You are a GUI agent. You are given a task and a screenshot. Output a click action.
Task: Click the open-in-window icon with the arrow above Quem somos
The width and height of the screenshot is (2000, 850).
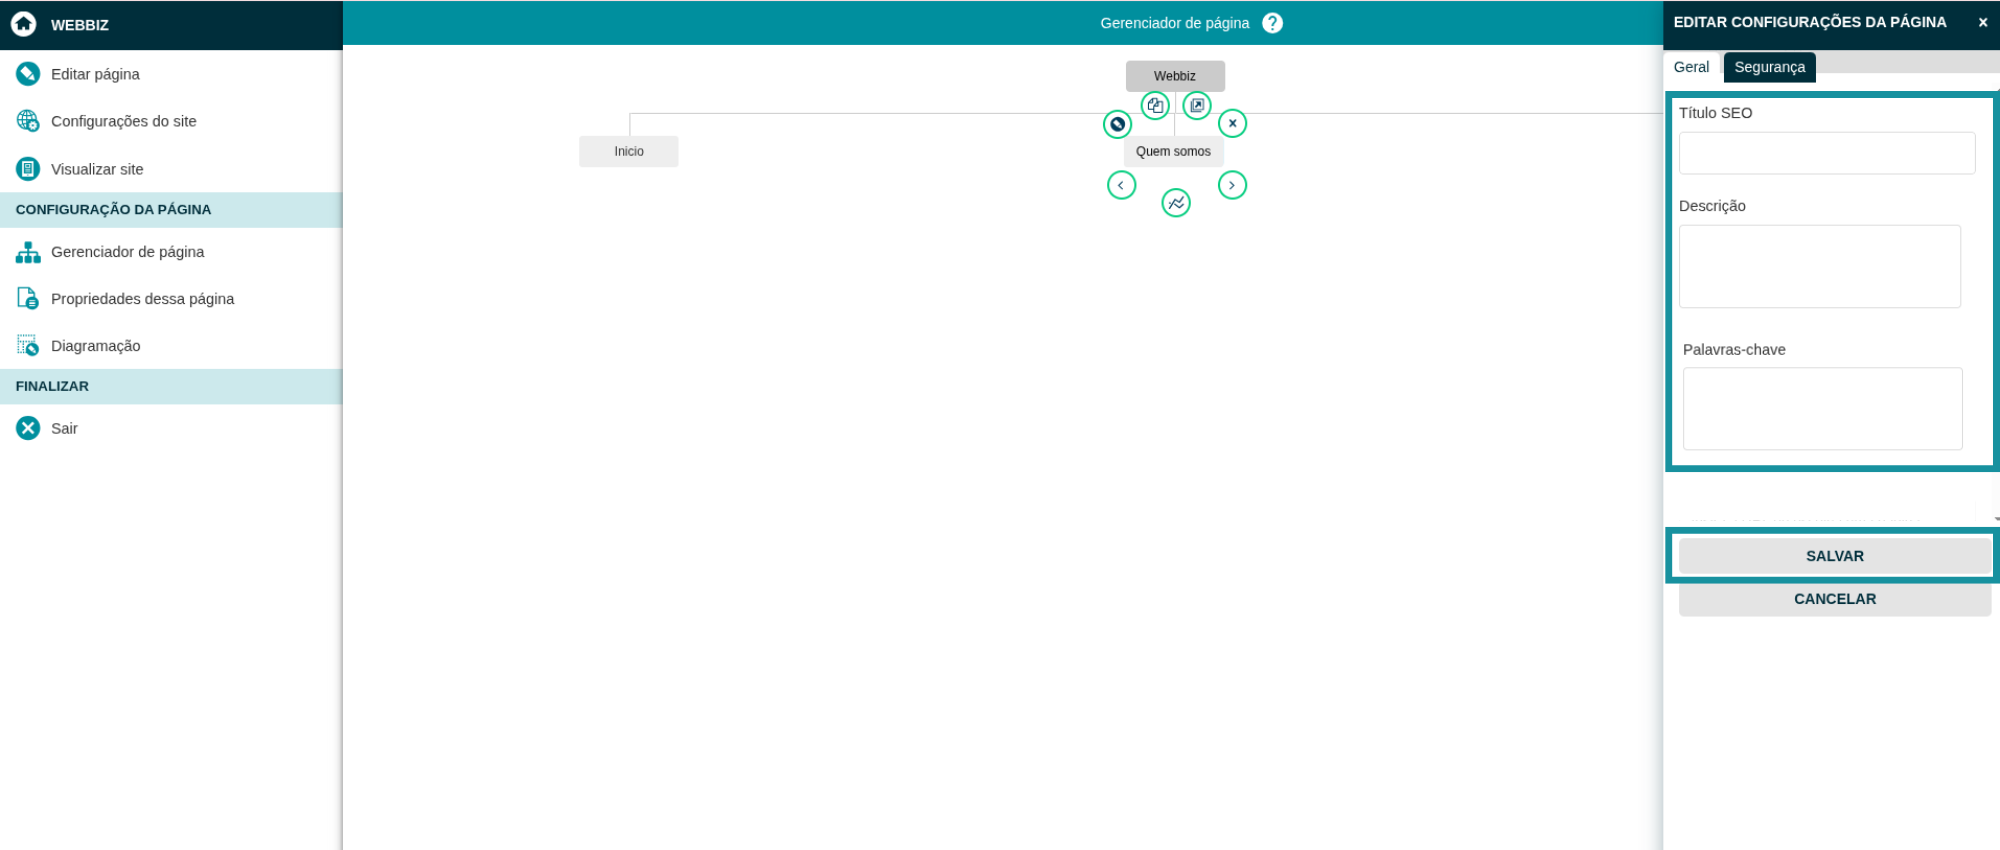tap(1197, 105)
